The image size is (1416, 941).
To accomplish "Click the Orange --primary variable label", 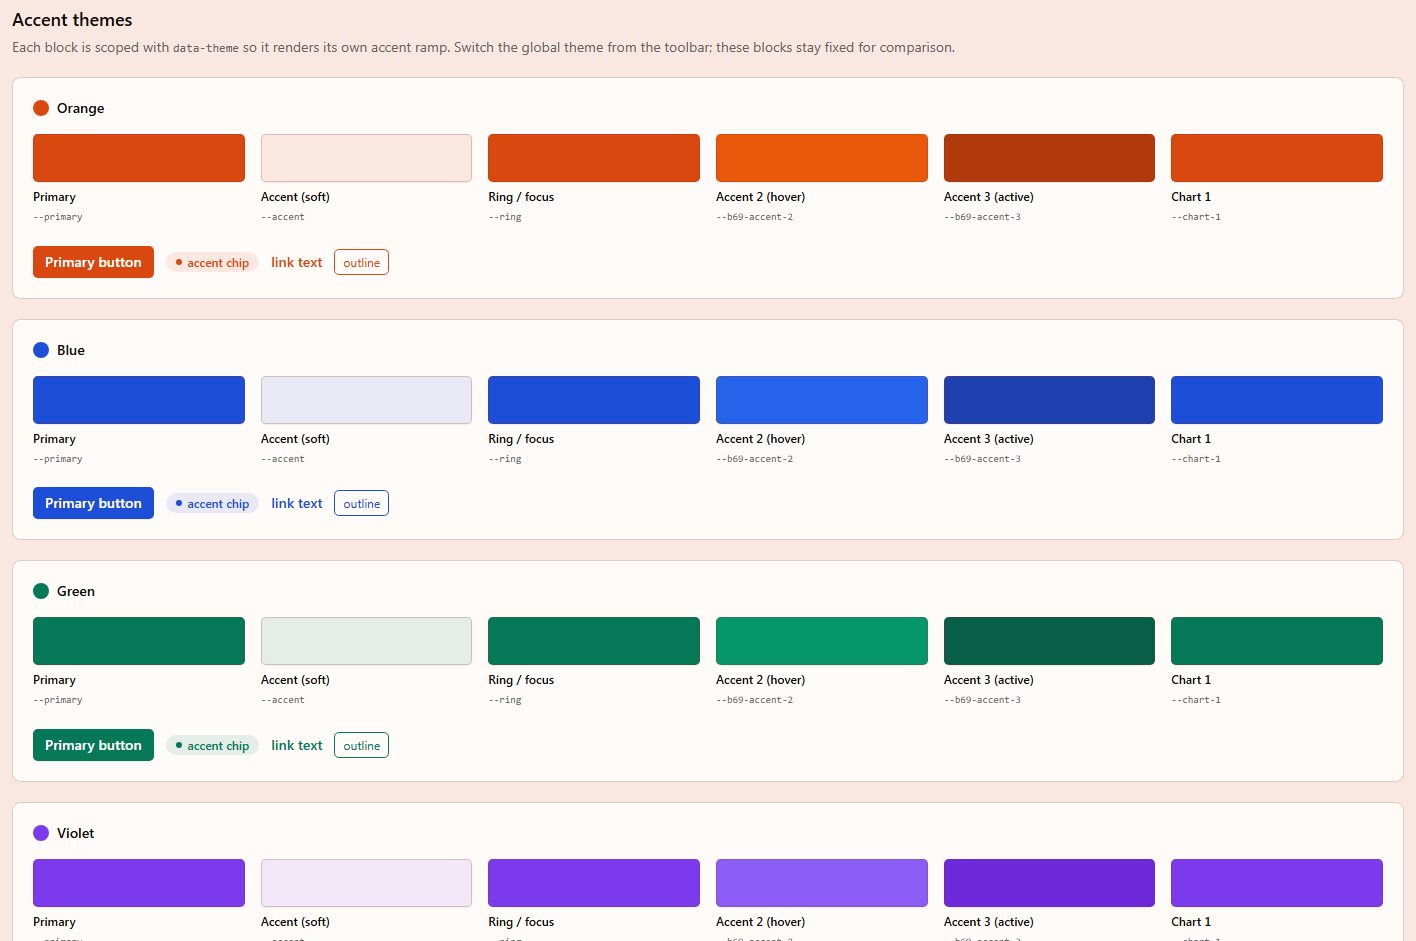I will [58, 217].
